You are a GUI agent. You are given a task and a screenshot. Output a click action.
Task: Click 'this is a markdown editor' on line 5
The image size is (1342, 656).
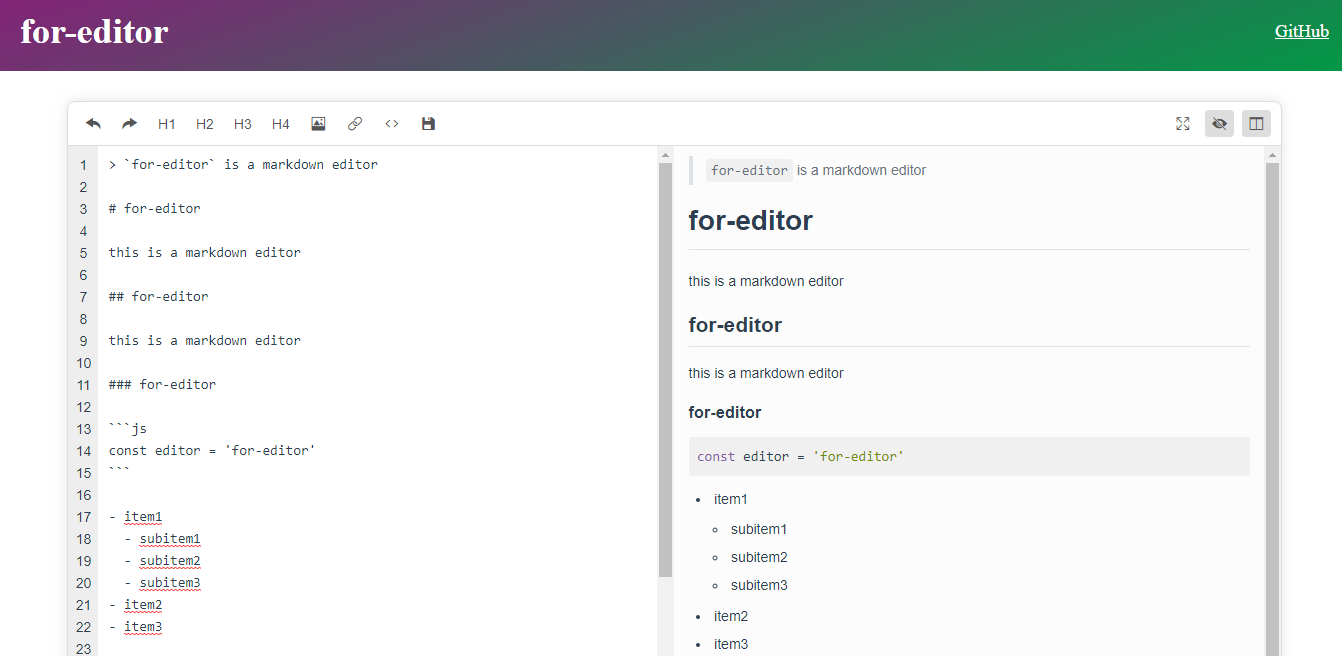point(205,253)
